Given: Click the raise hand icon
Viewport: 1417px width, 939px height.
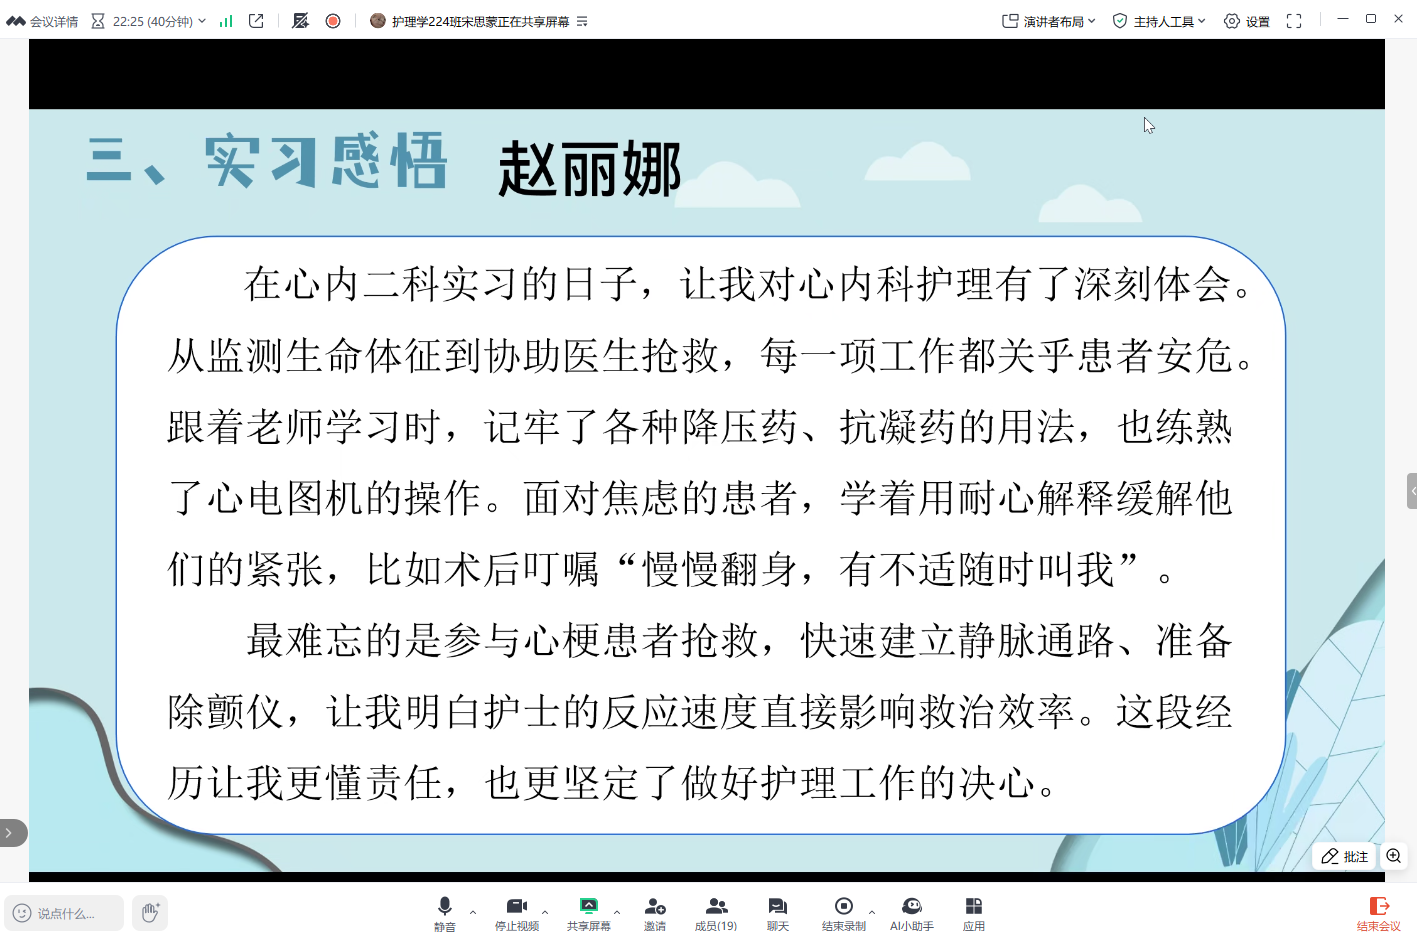Looking at the screenshot, I should (150, 913).
